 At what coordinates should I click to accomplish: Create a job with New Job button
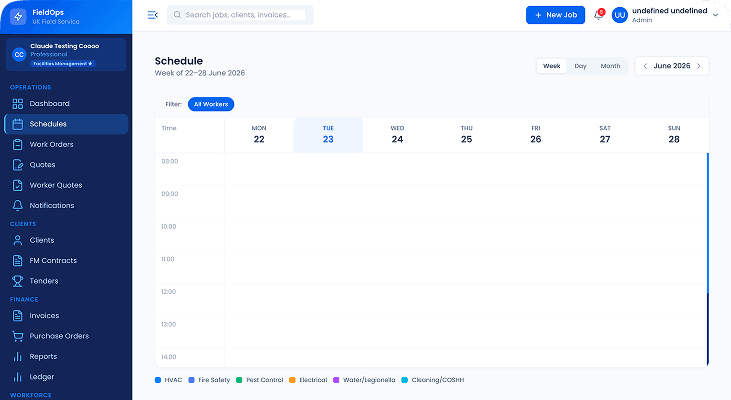555,15
